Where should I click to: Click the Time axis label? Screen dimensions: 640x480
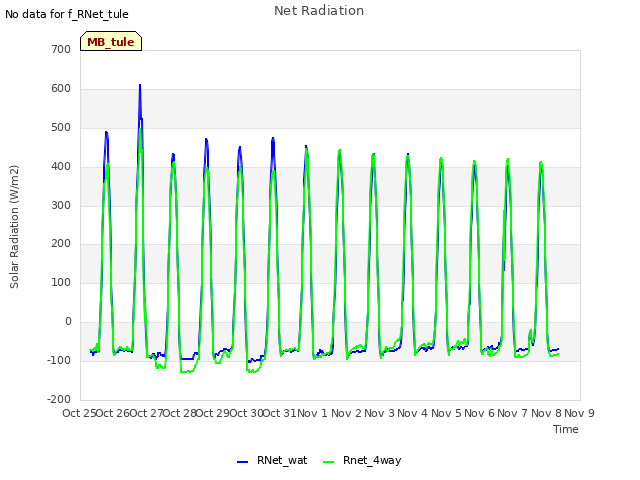point(566,429)
